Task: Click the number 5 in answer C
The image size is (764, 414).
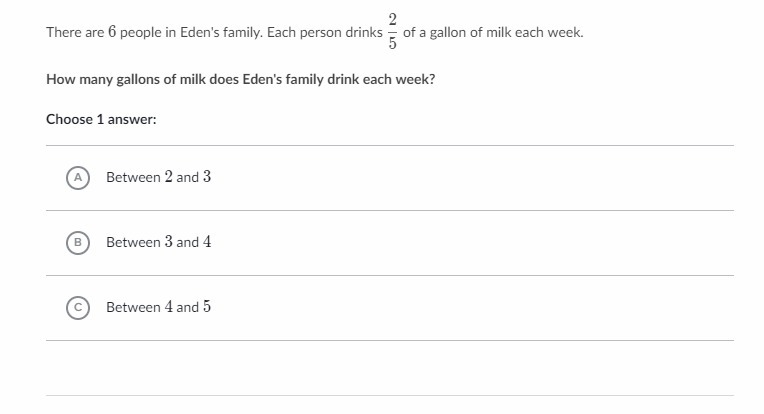Action: [x=207, y=307]
